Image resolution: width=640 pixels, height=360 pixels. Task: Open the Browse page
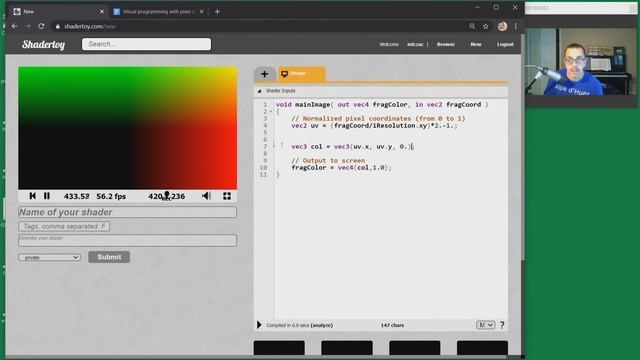tap(446, 44)
